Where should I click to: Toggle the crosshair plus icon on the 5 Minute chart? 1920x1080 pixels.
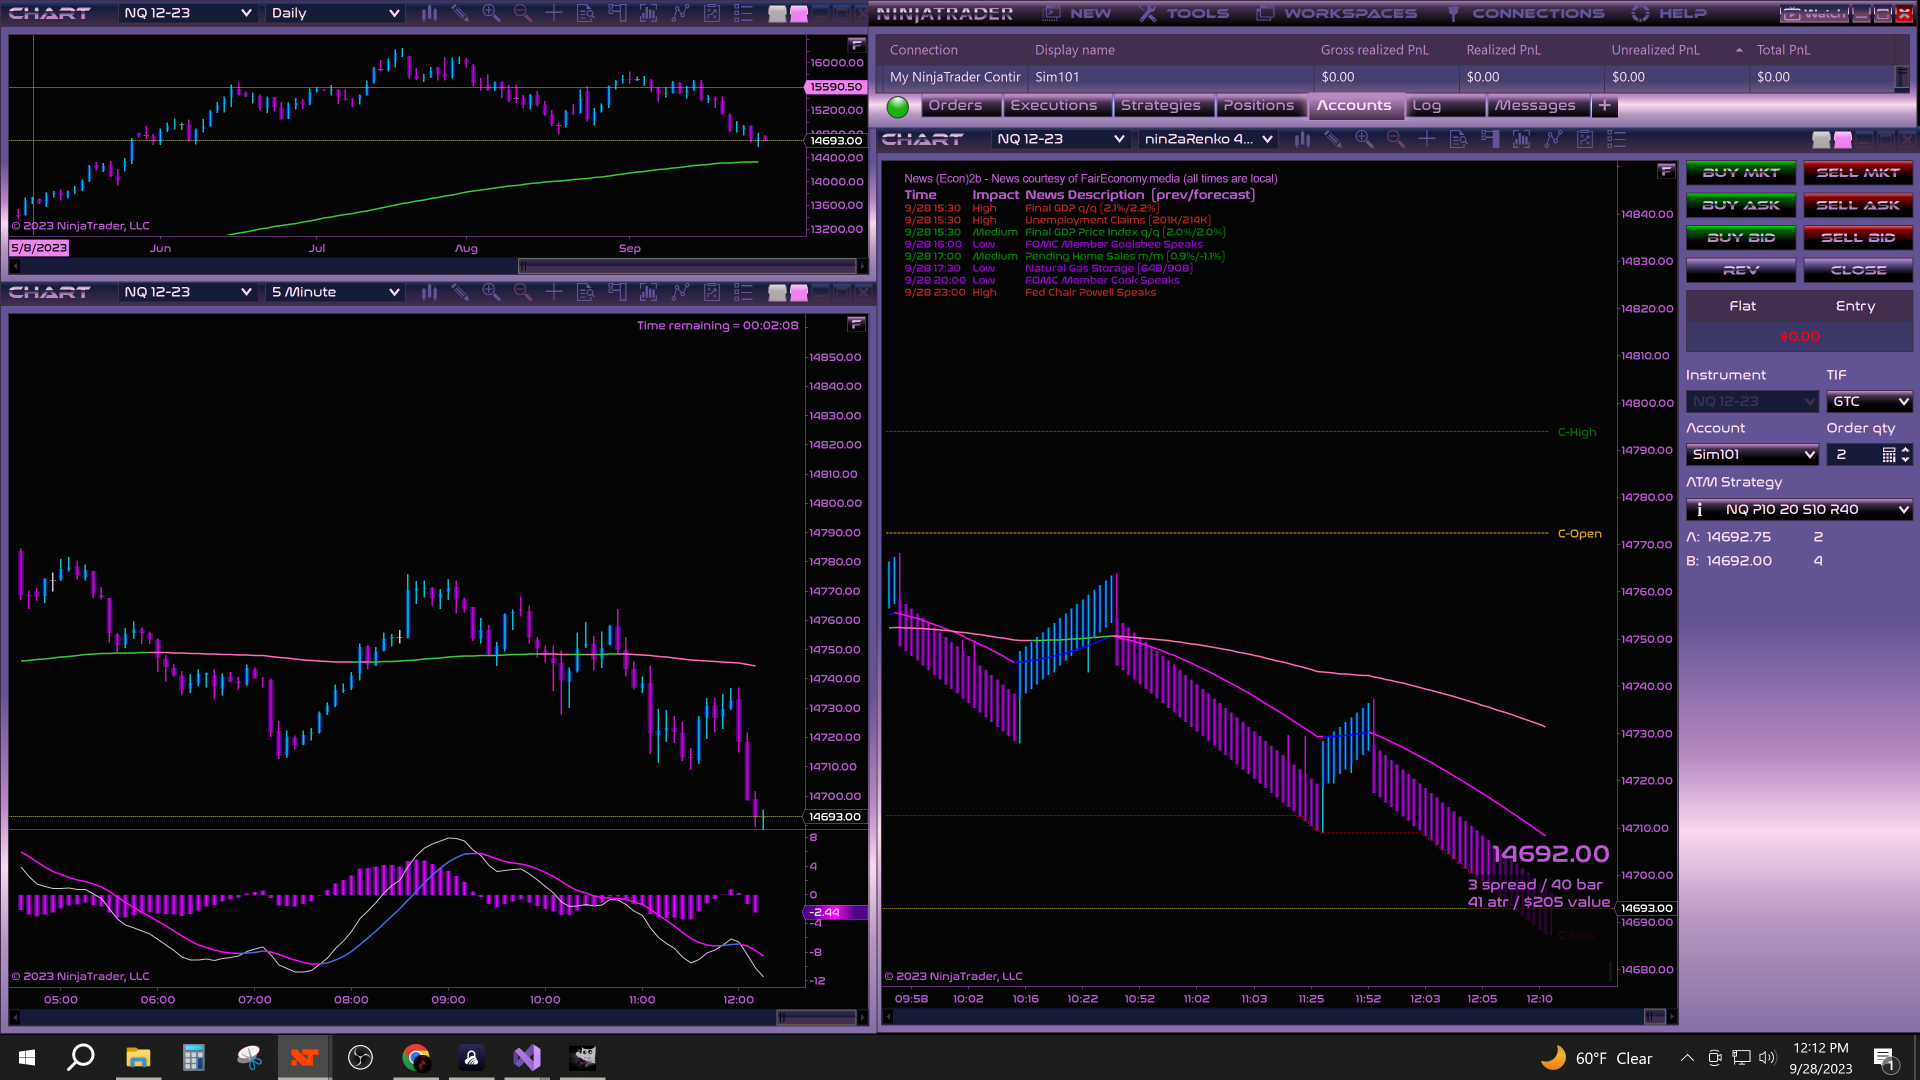554,292
